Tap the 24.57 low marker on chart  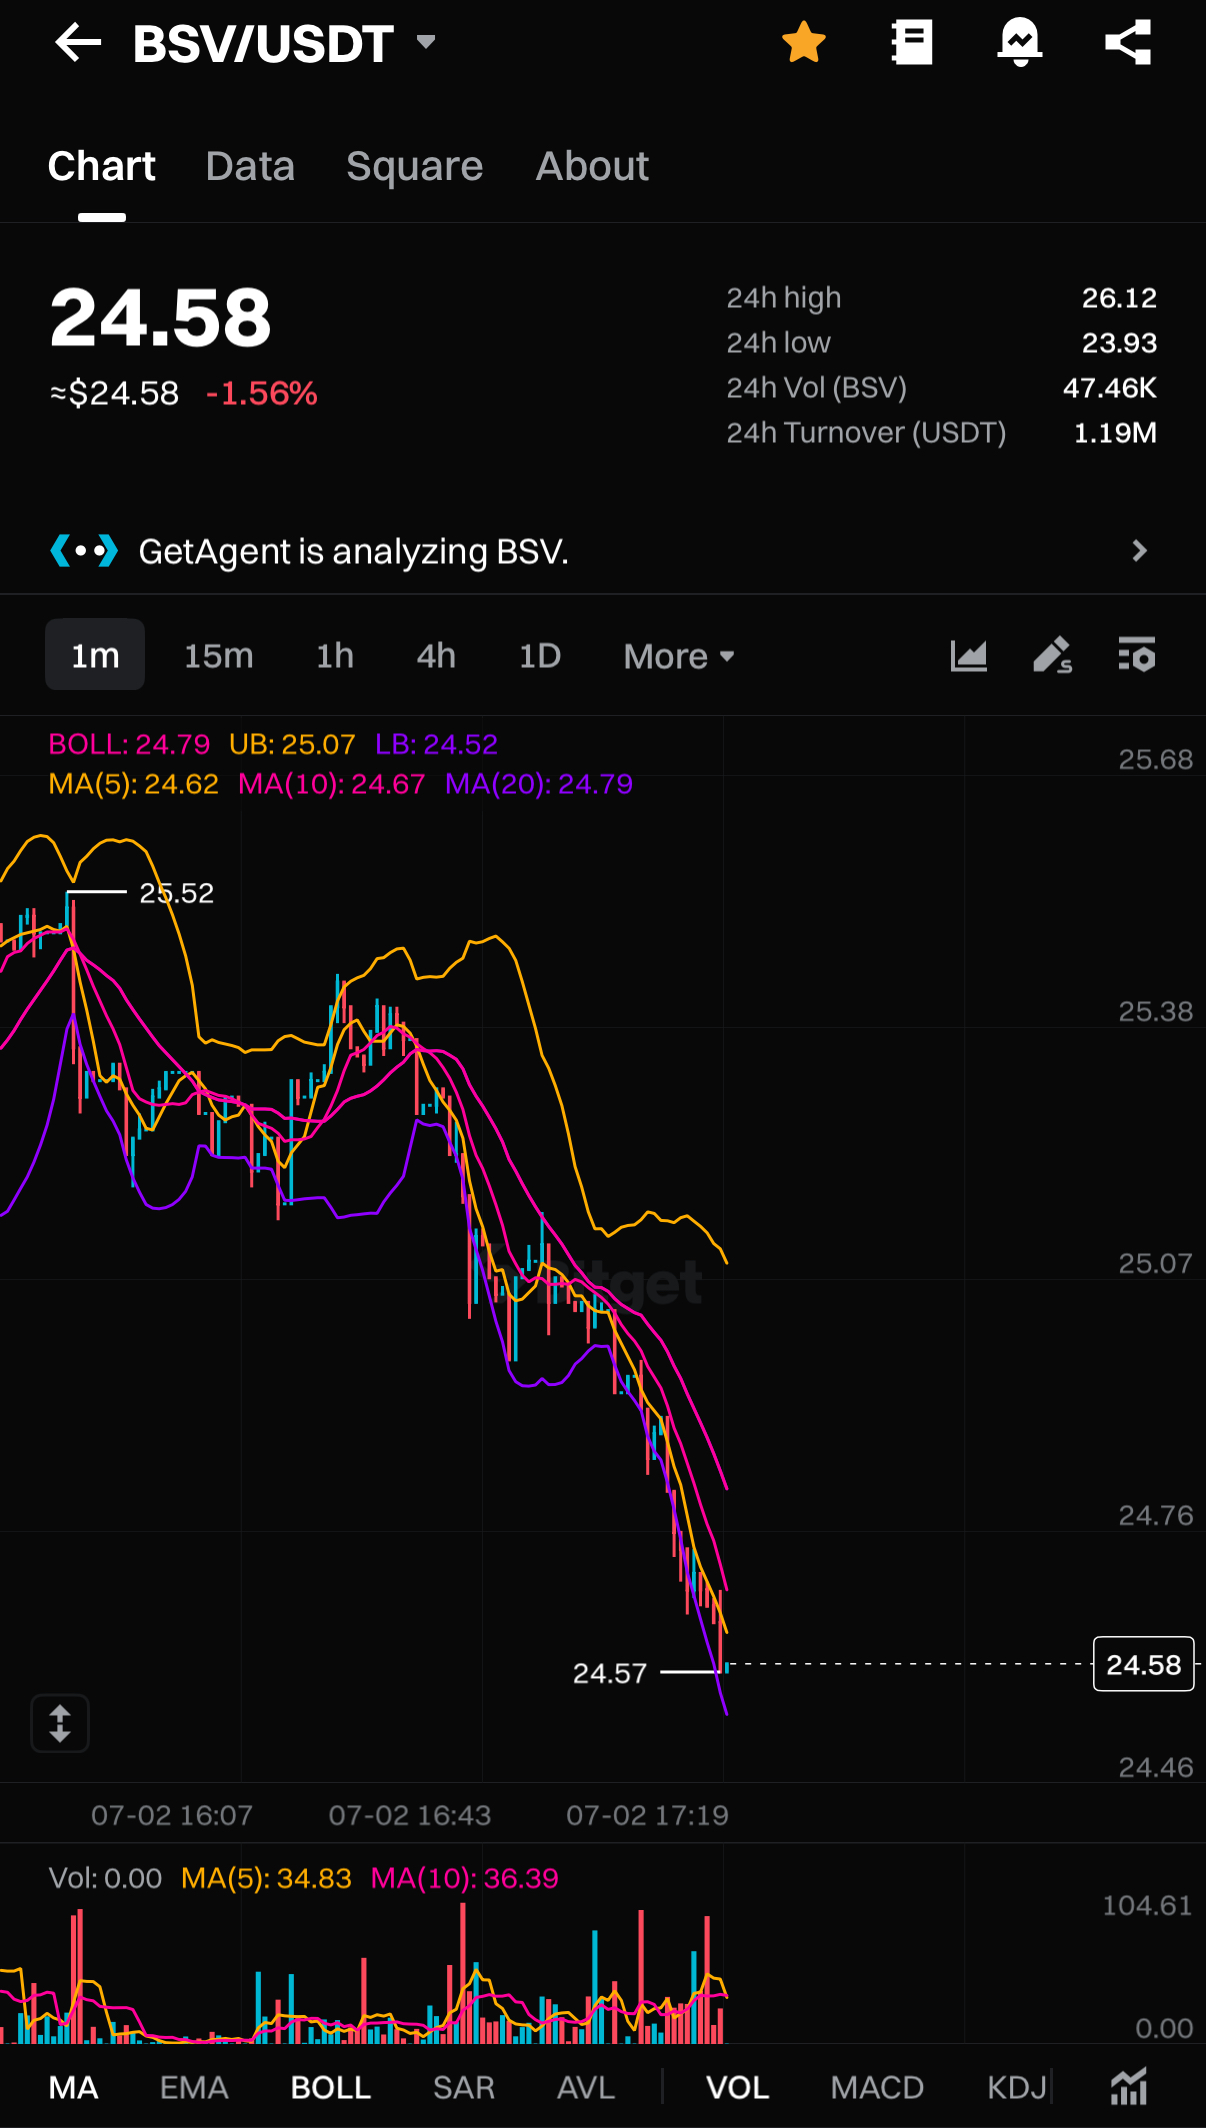coord(610,1673)
